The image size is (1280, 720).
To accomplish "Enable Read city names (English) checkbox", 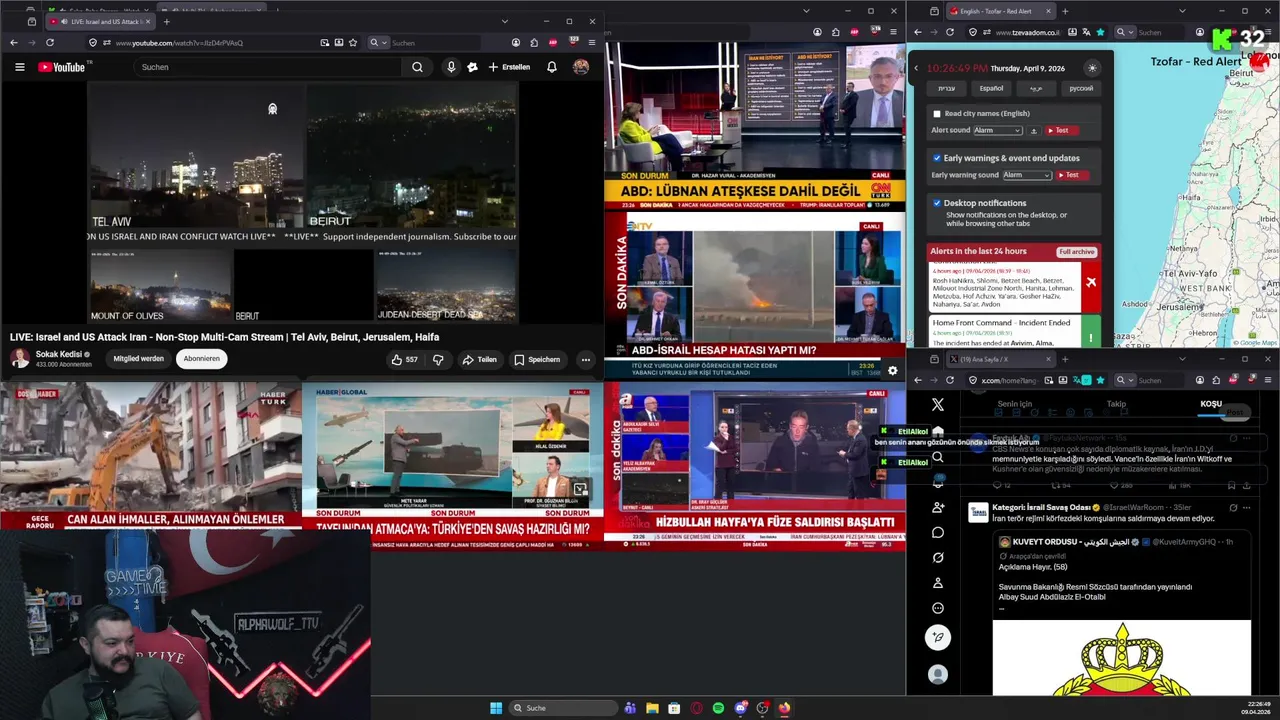I will (937, 114).
